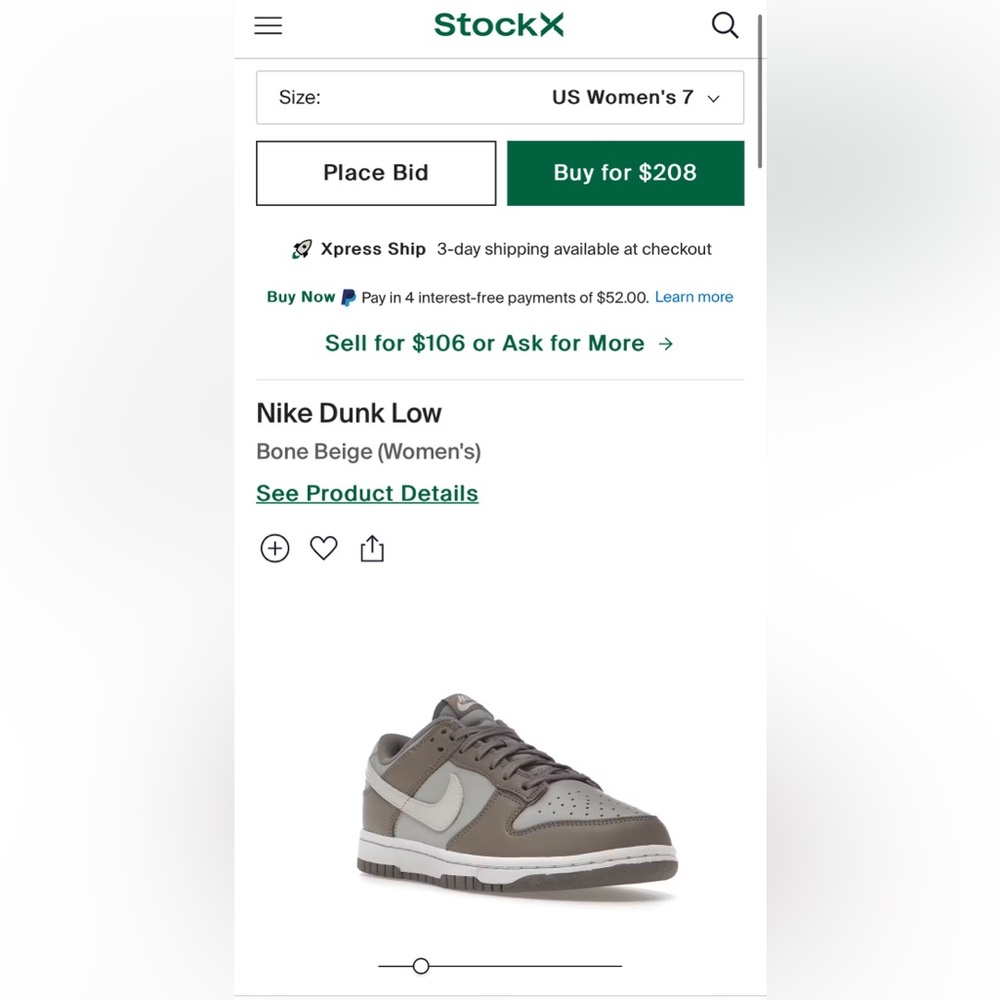Image resolution: width=1000 pixels, height=1000 pixels.
Task: Expand the Size US Women's 7 dropdown
Action: pyautogui.click(x=500, y=98)
